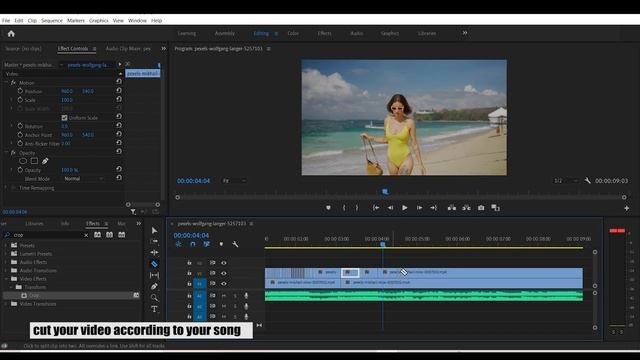Click Mark Out bracket button

(357, 208)
